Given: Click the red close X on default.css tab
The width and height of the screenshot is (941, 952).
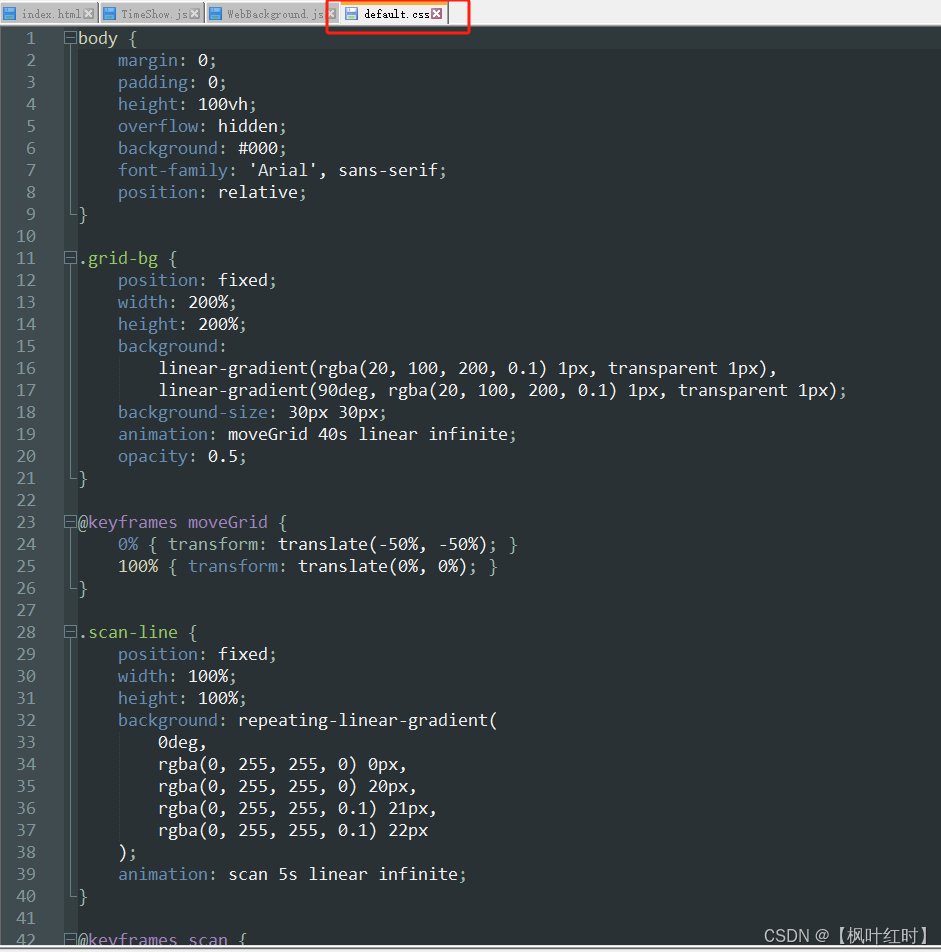Looking at the screenshot, I should click(x=435, y=14).
